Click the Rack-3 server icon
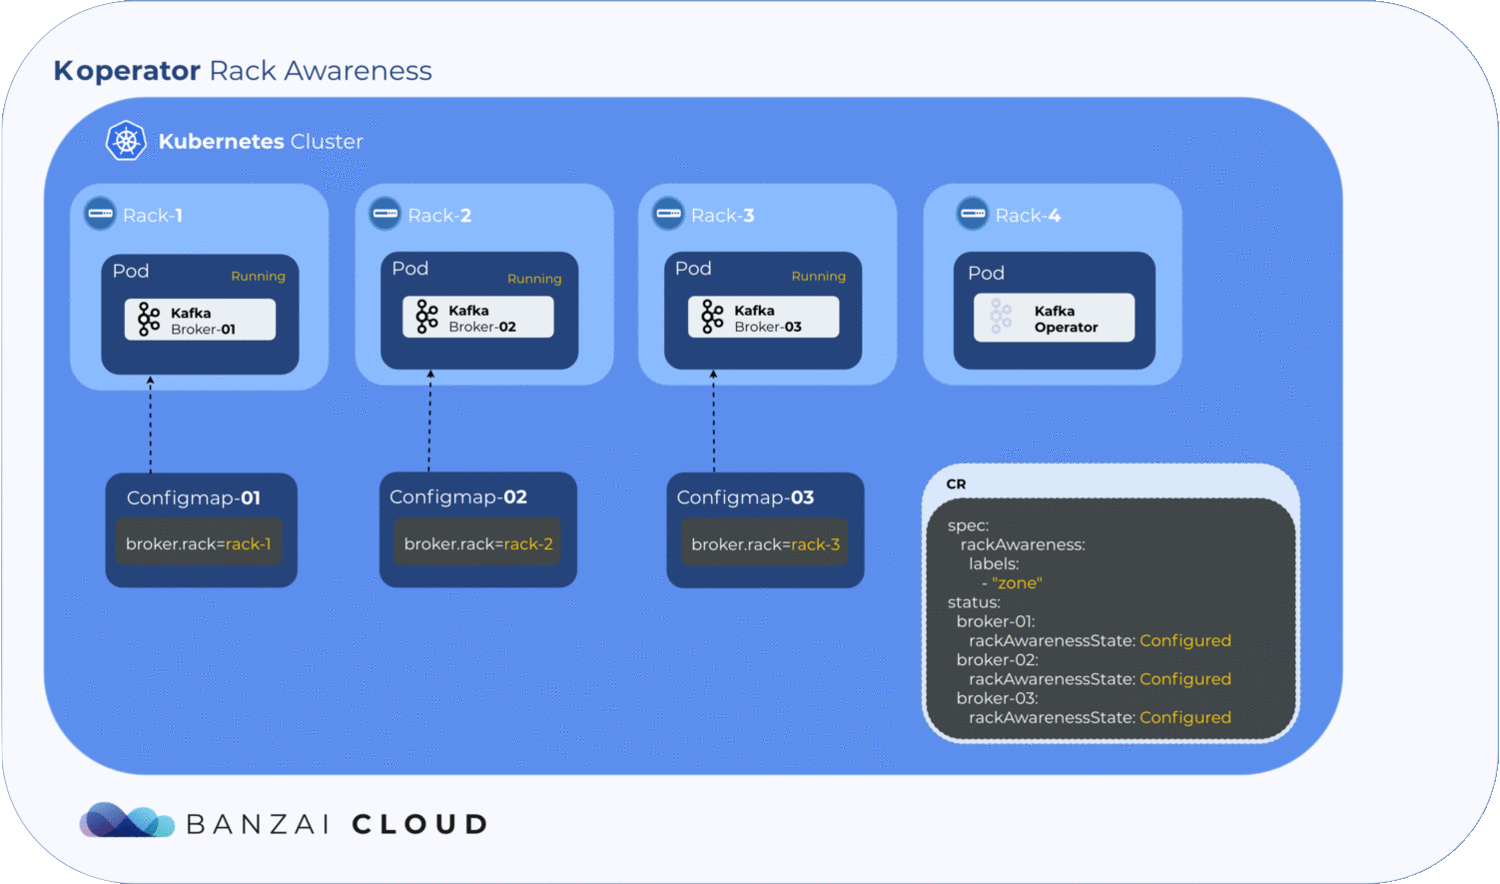Screen dimensions: 1500x884 (x=668, y=213)
